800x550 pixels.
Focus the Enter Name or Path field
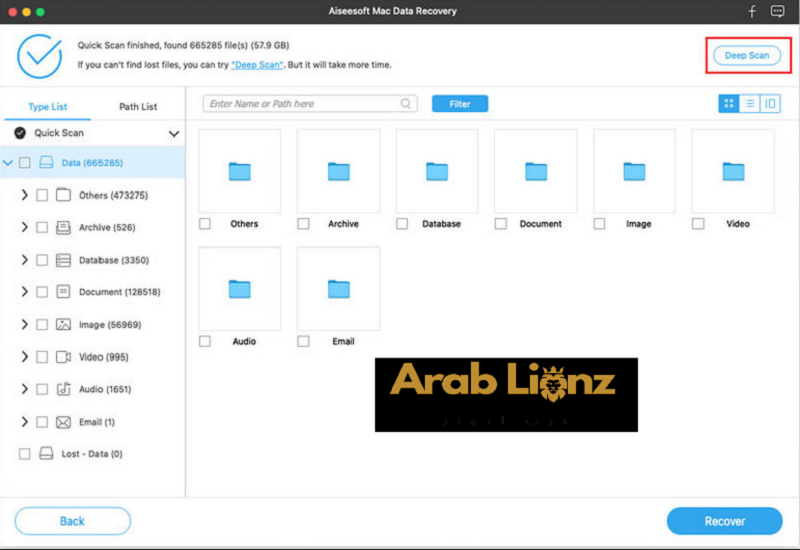(310, 104)
